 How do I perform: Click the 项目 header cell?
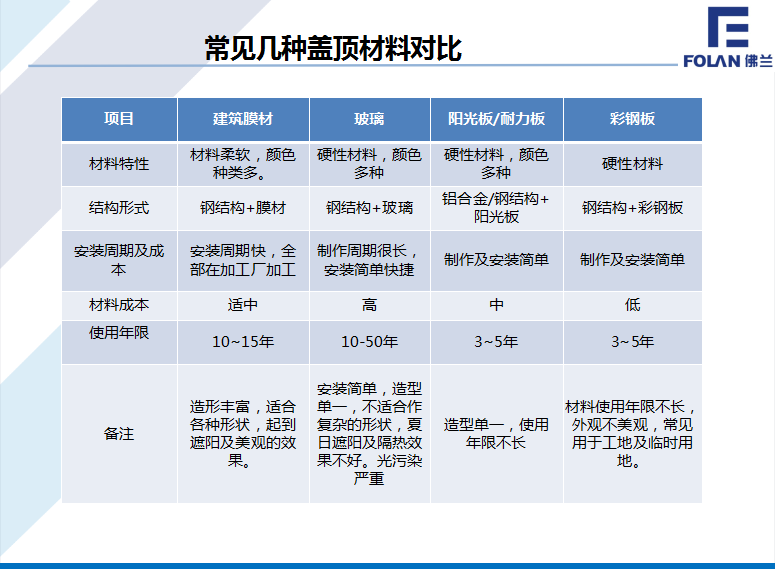(x=119, y=119)
